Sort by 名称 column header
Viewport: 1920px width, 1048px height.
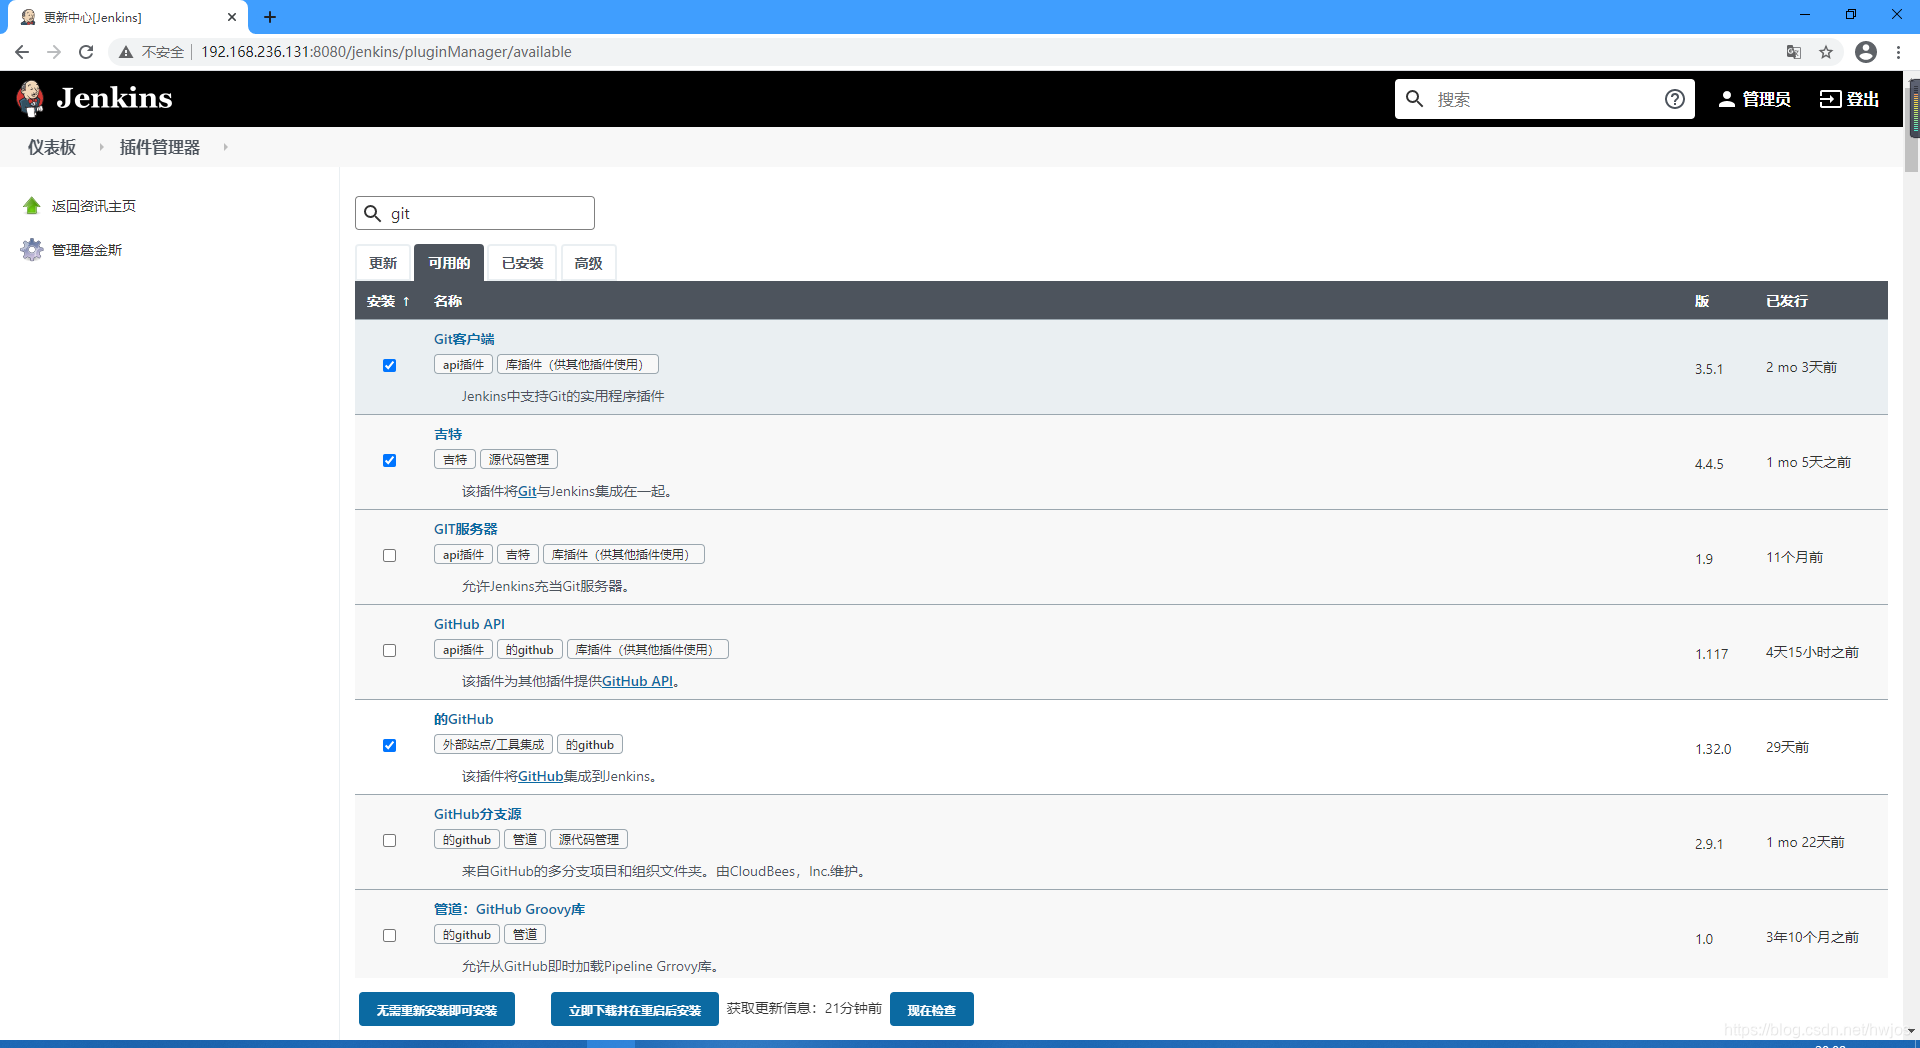click(x=448, y=301)
